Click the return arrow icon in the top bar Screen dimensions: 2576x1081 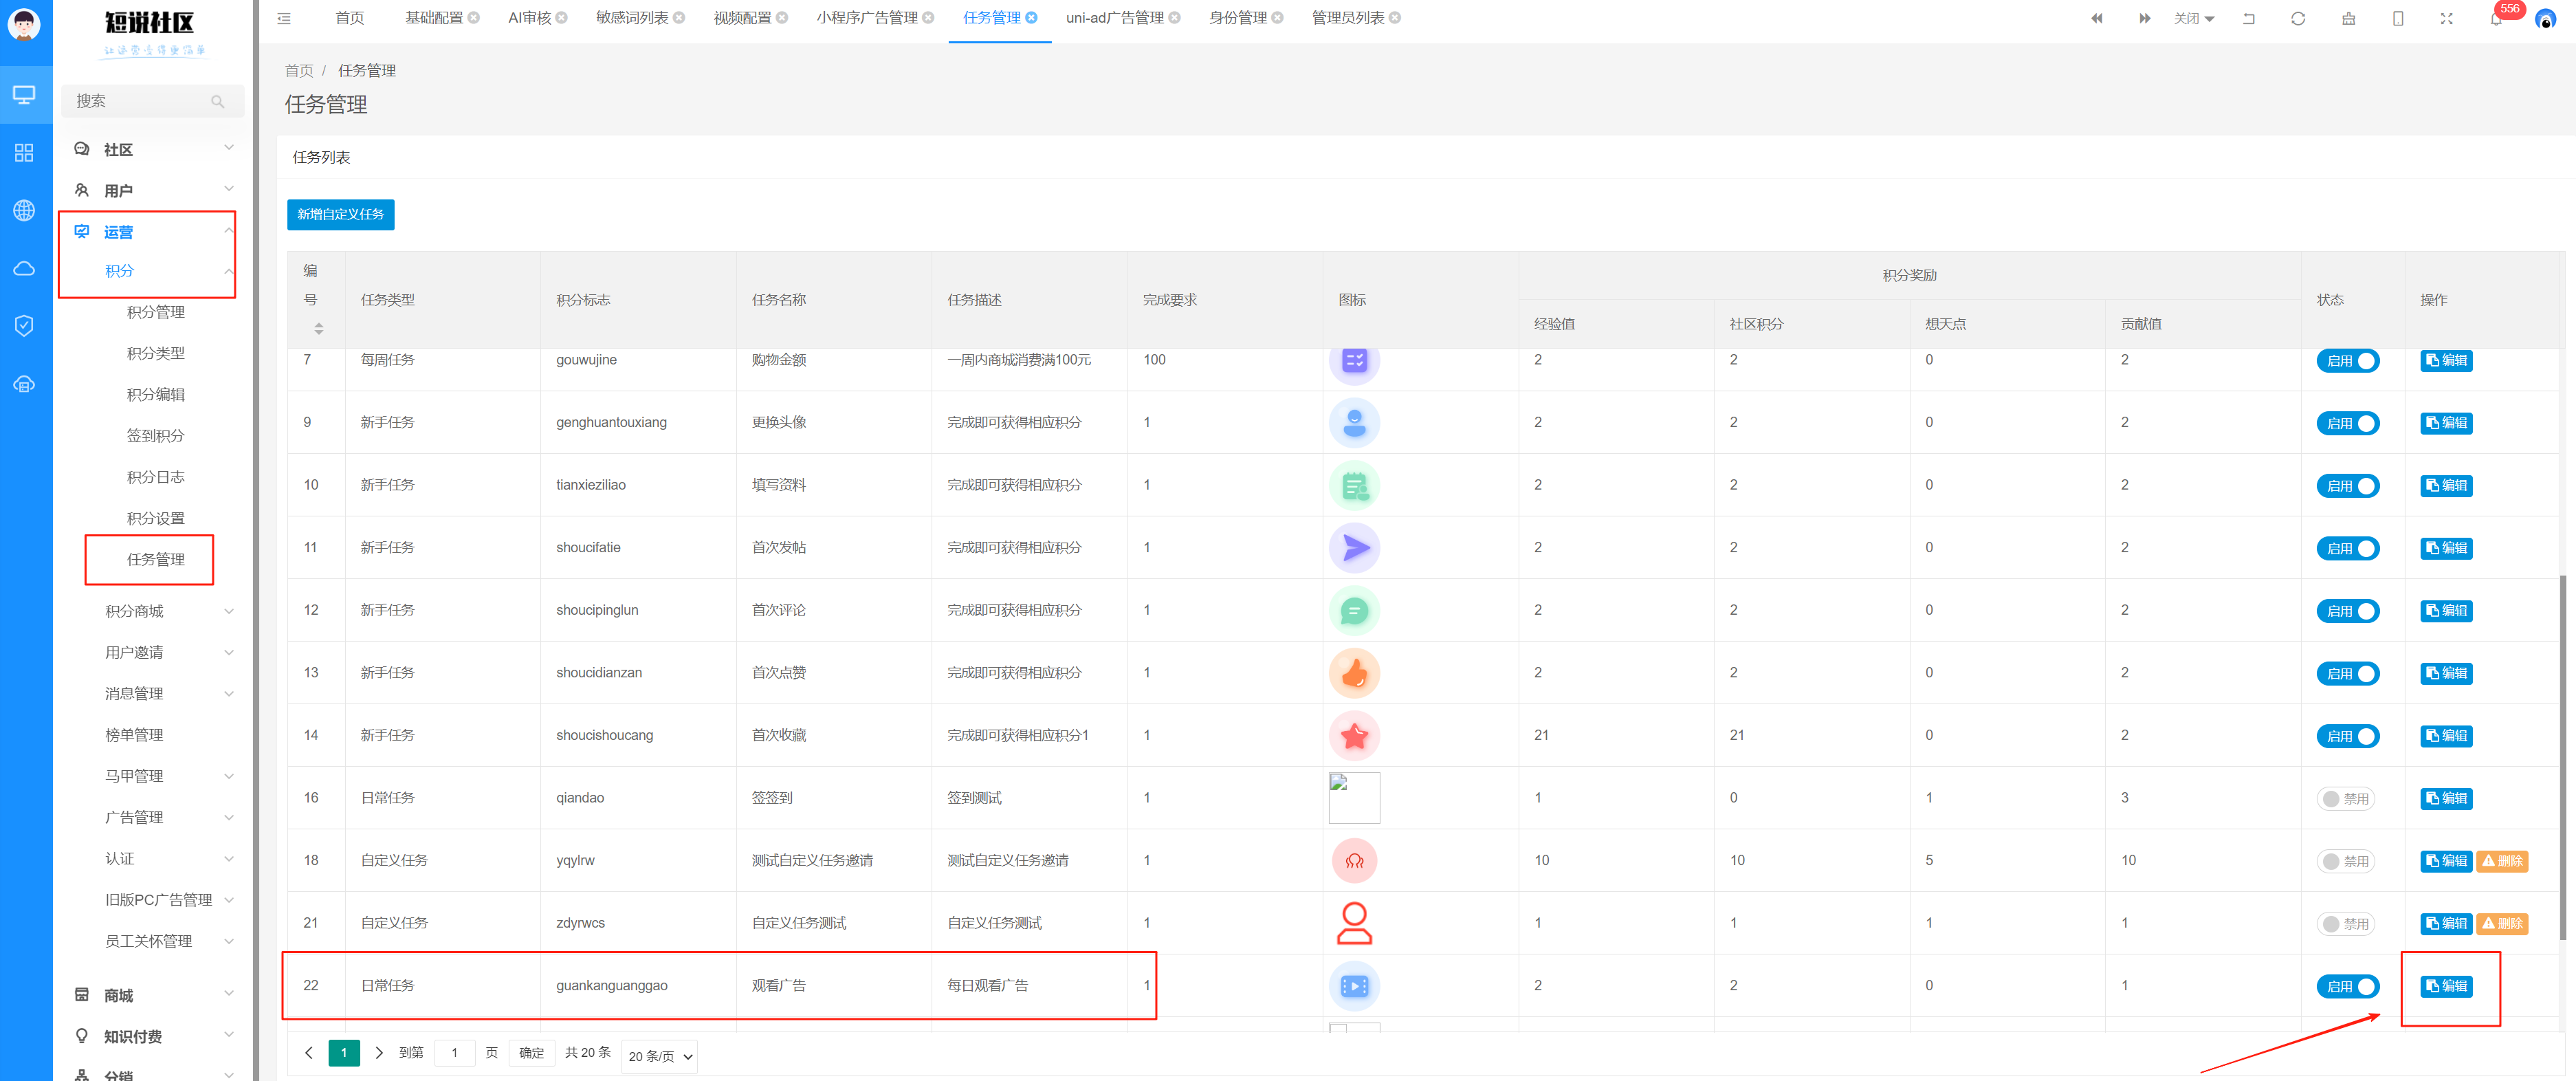tap(2249, 18)
